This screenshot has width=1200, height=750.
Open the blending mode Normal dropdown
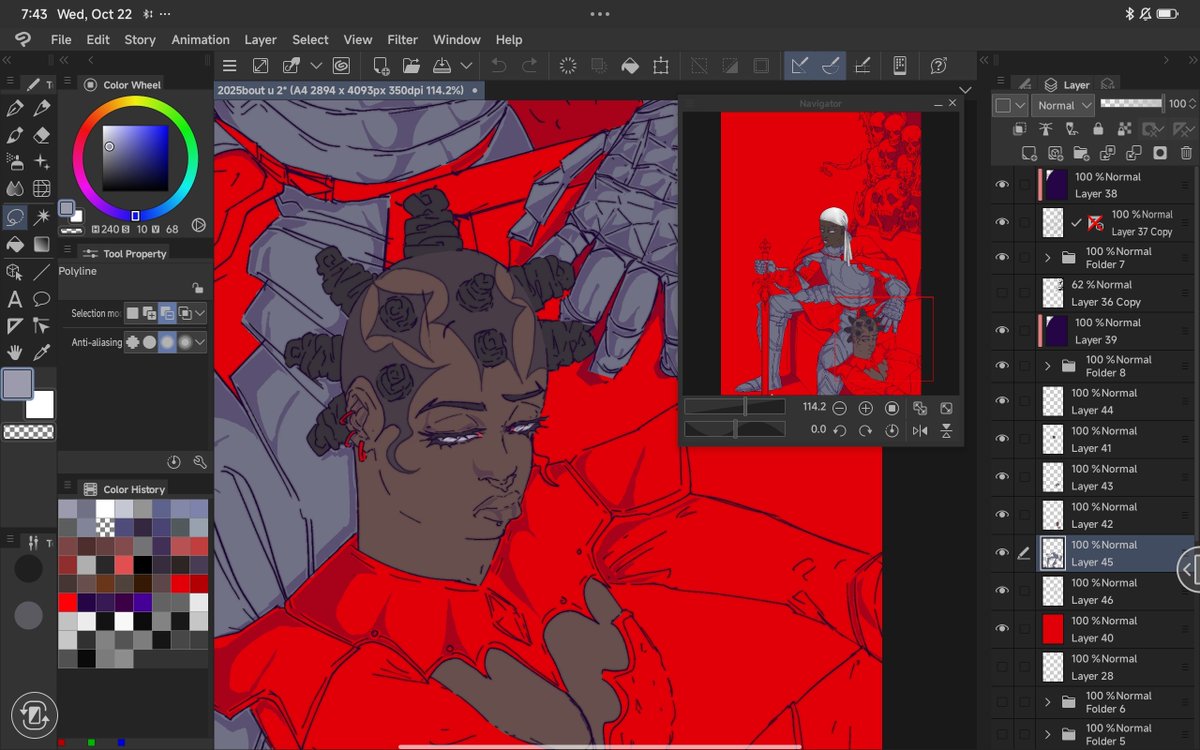click(x=1063, y=105)
